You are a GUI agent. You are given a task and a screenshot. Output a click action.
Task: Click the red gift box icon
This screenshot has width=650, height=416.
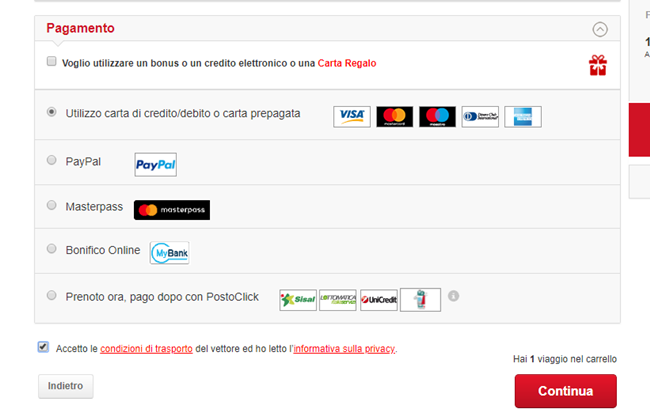point(598,65)
